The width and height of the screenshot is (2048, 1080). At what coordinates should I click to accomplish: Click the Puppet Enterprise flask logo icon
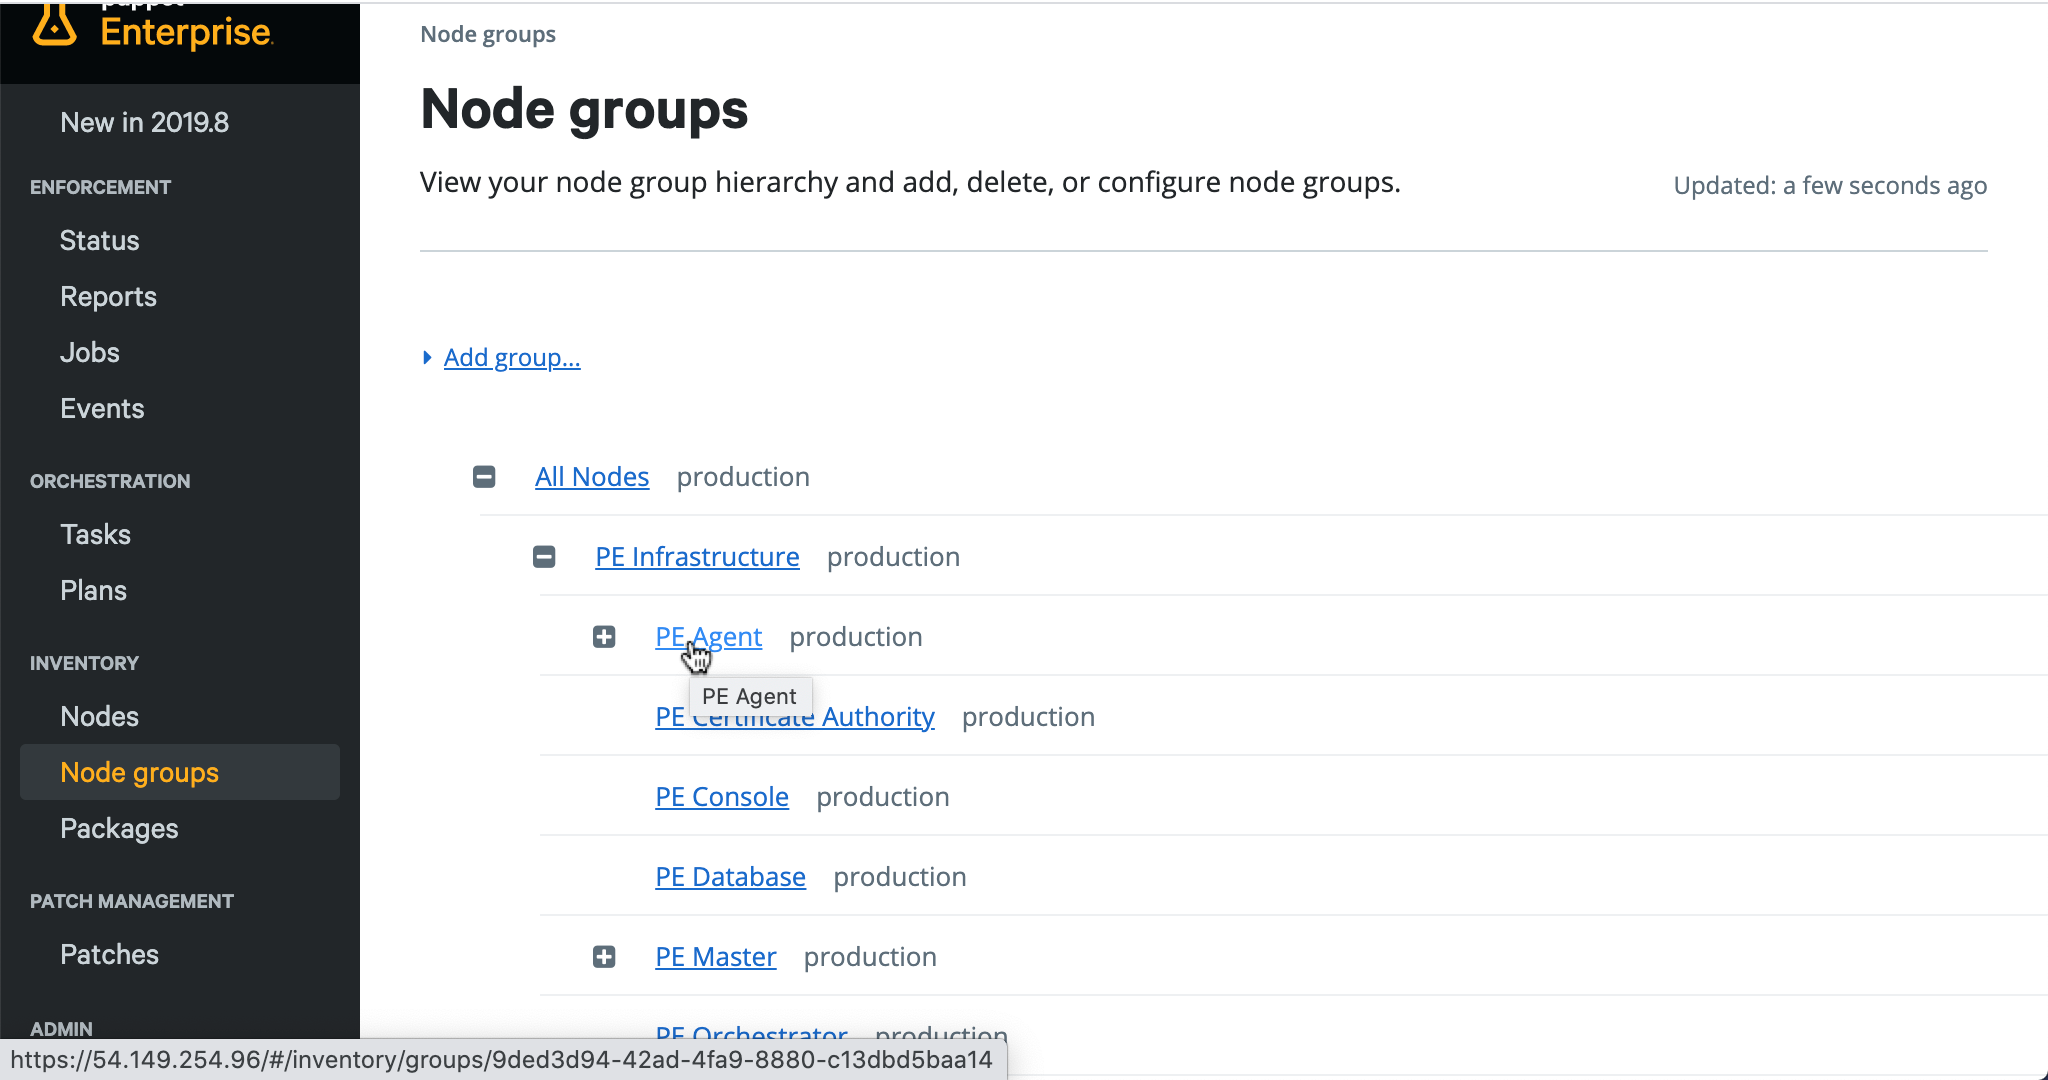click(x=54, y=24)
